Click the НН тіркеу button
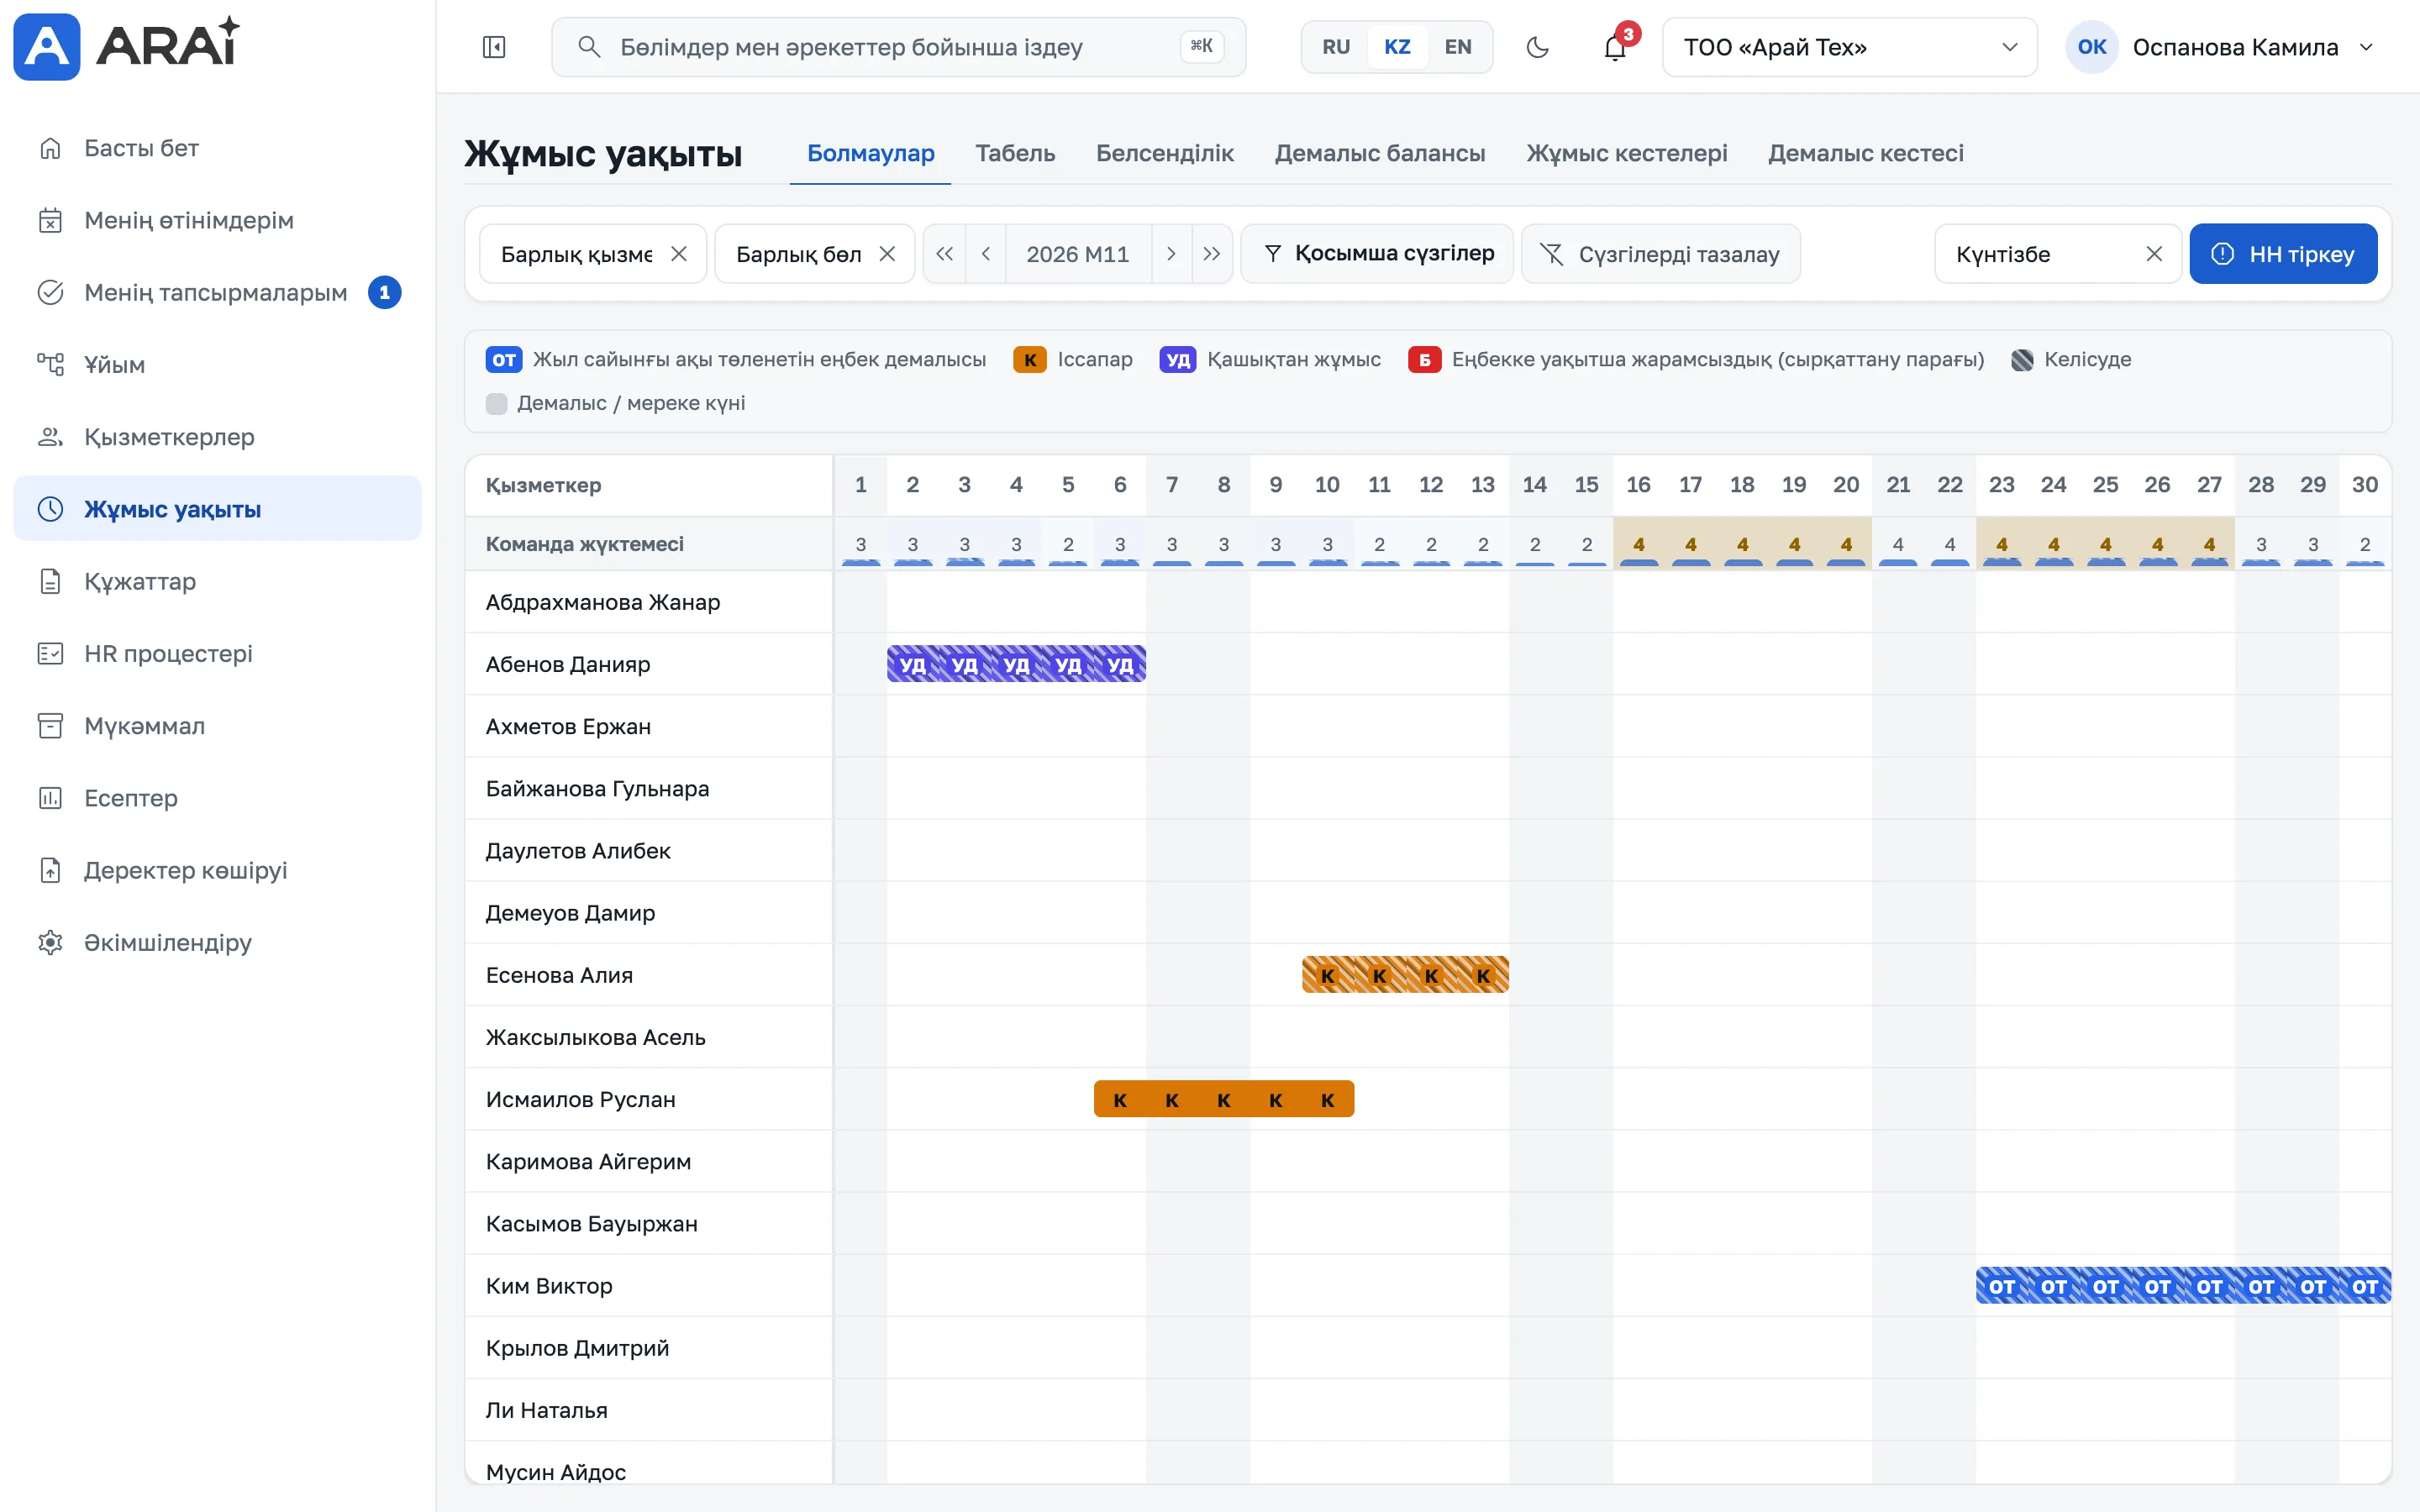The image size is (2420, 1512). (x=2283, y=254)
